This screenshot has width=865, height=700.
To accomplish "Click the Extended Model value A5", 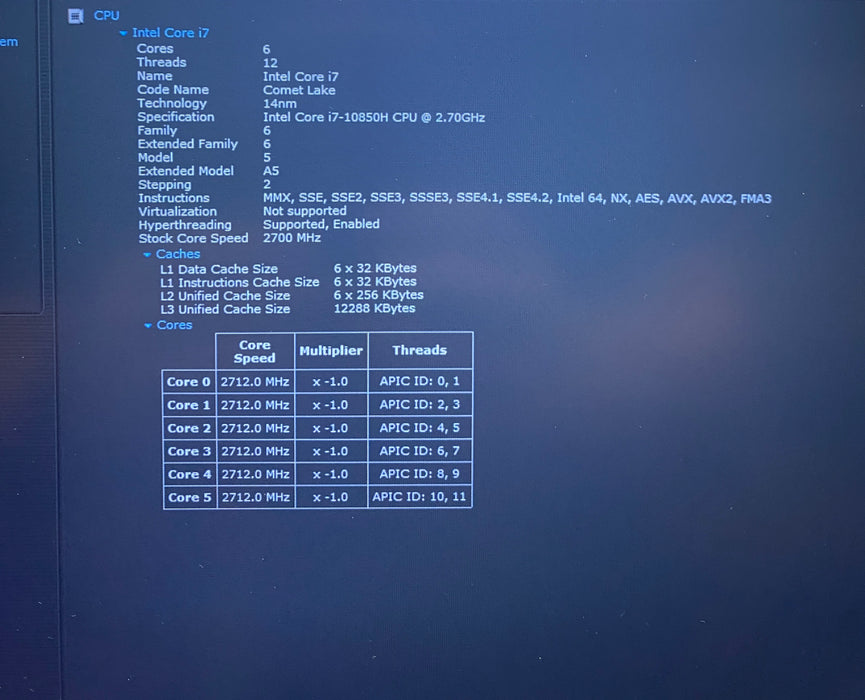I will [x=271, y=171].
